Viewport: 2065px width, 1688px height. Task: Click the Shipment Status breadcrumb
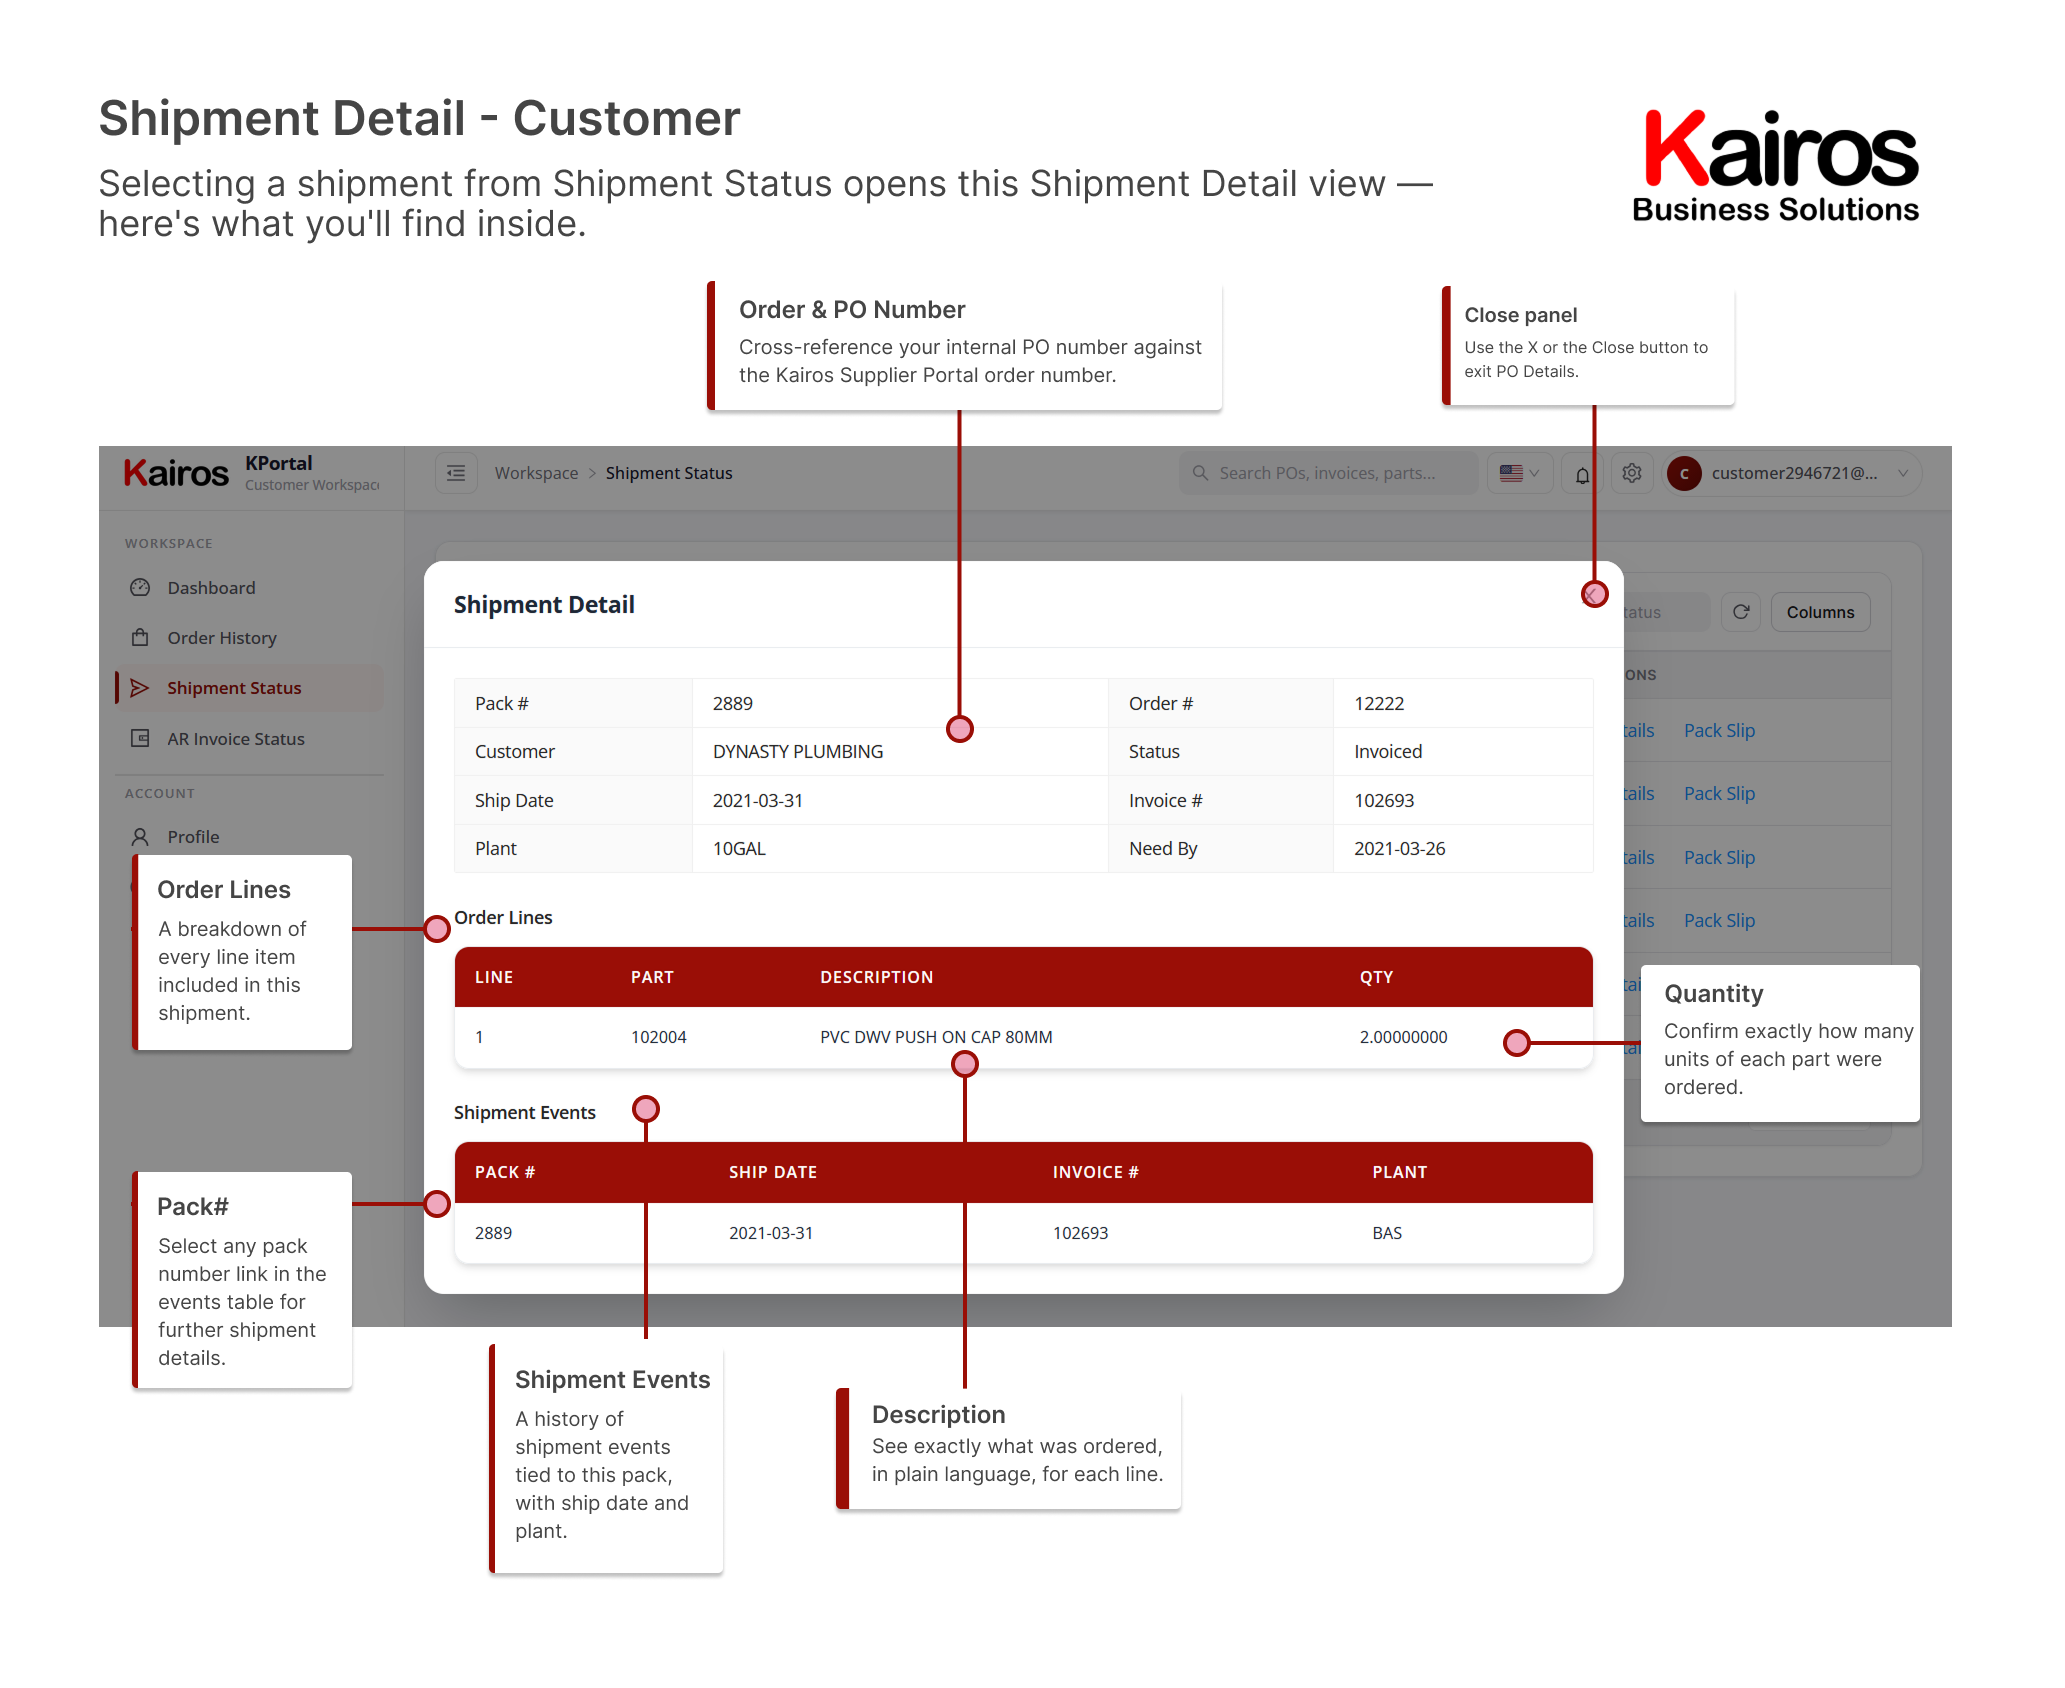tap(669, 473)
